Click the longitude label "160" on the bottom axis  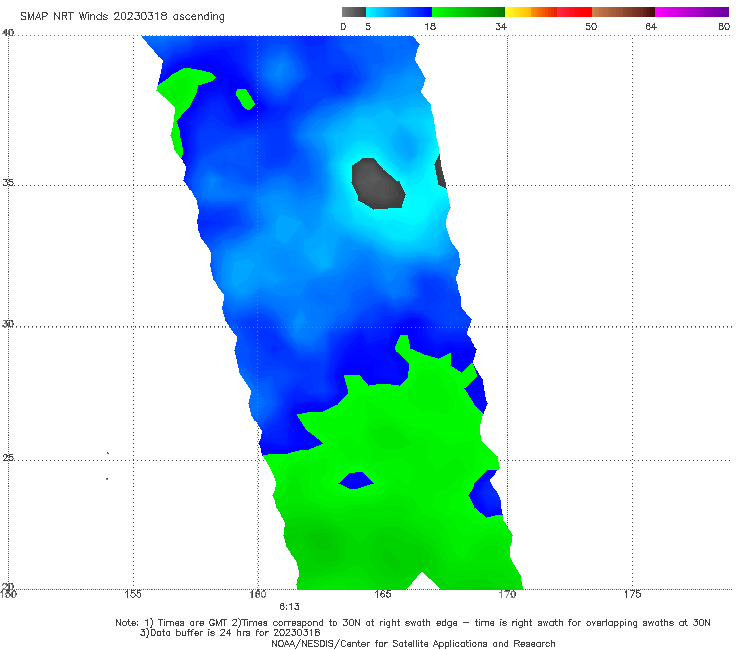coord(258,594)
